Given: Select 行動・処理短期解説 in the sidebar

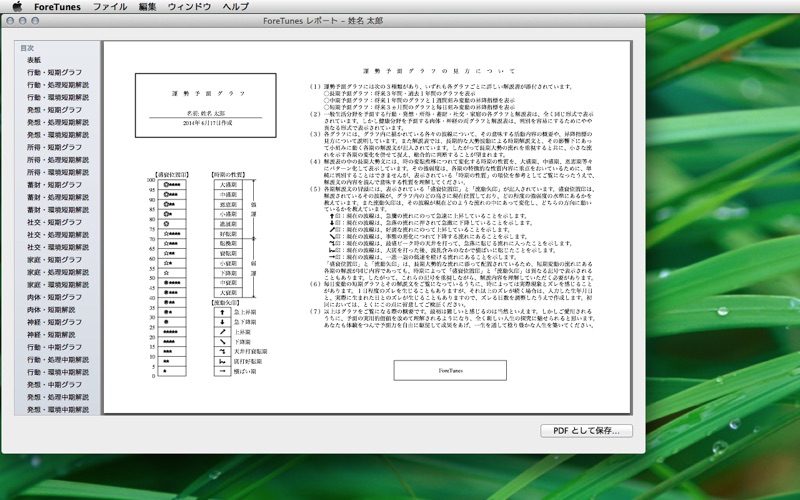Looking at the screenshot, I should pos(58,85).
